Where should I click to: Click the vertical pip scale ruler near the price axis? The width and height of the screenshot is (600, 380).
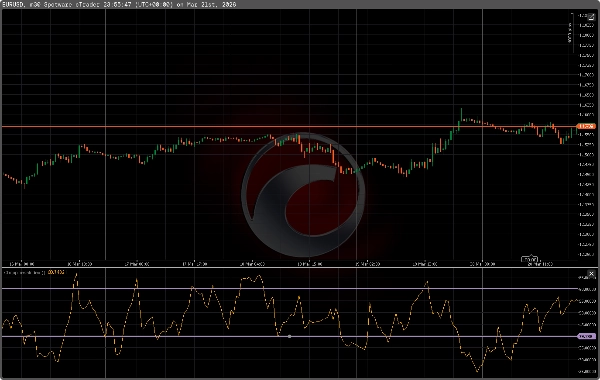(x=572, y=33)
